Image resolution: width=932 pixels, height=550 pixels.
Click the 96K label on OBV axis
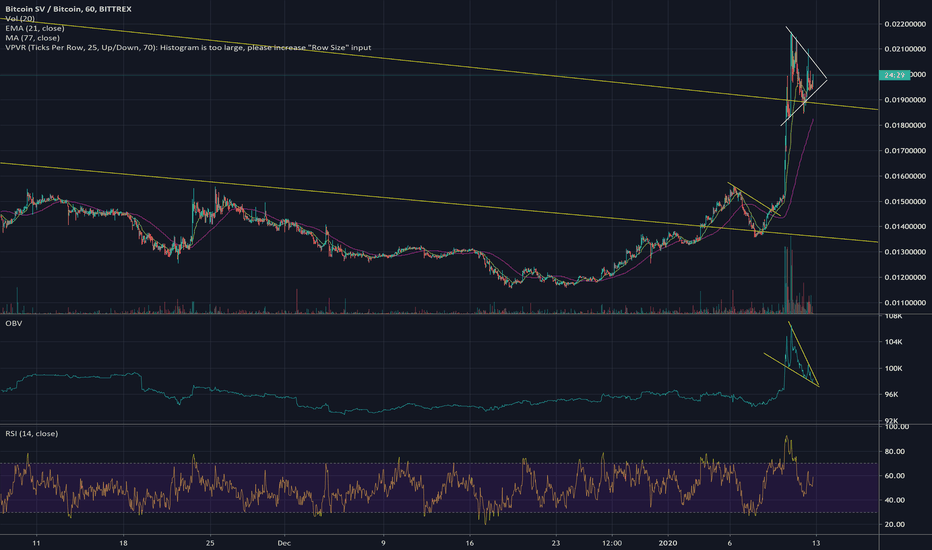click(893, 395)
